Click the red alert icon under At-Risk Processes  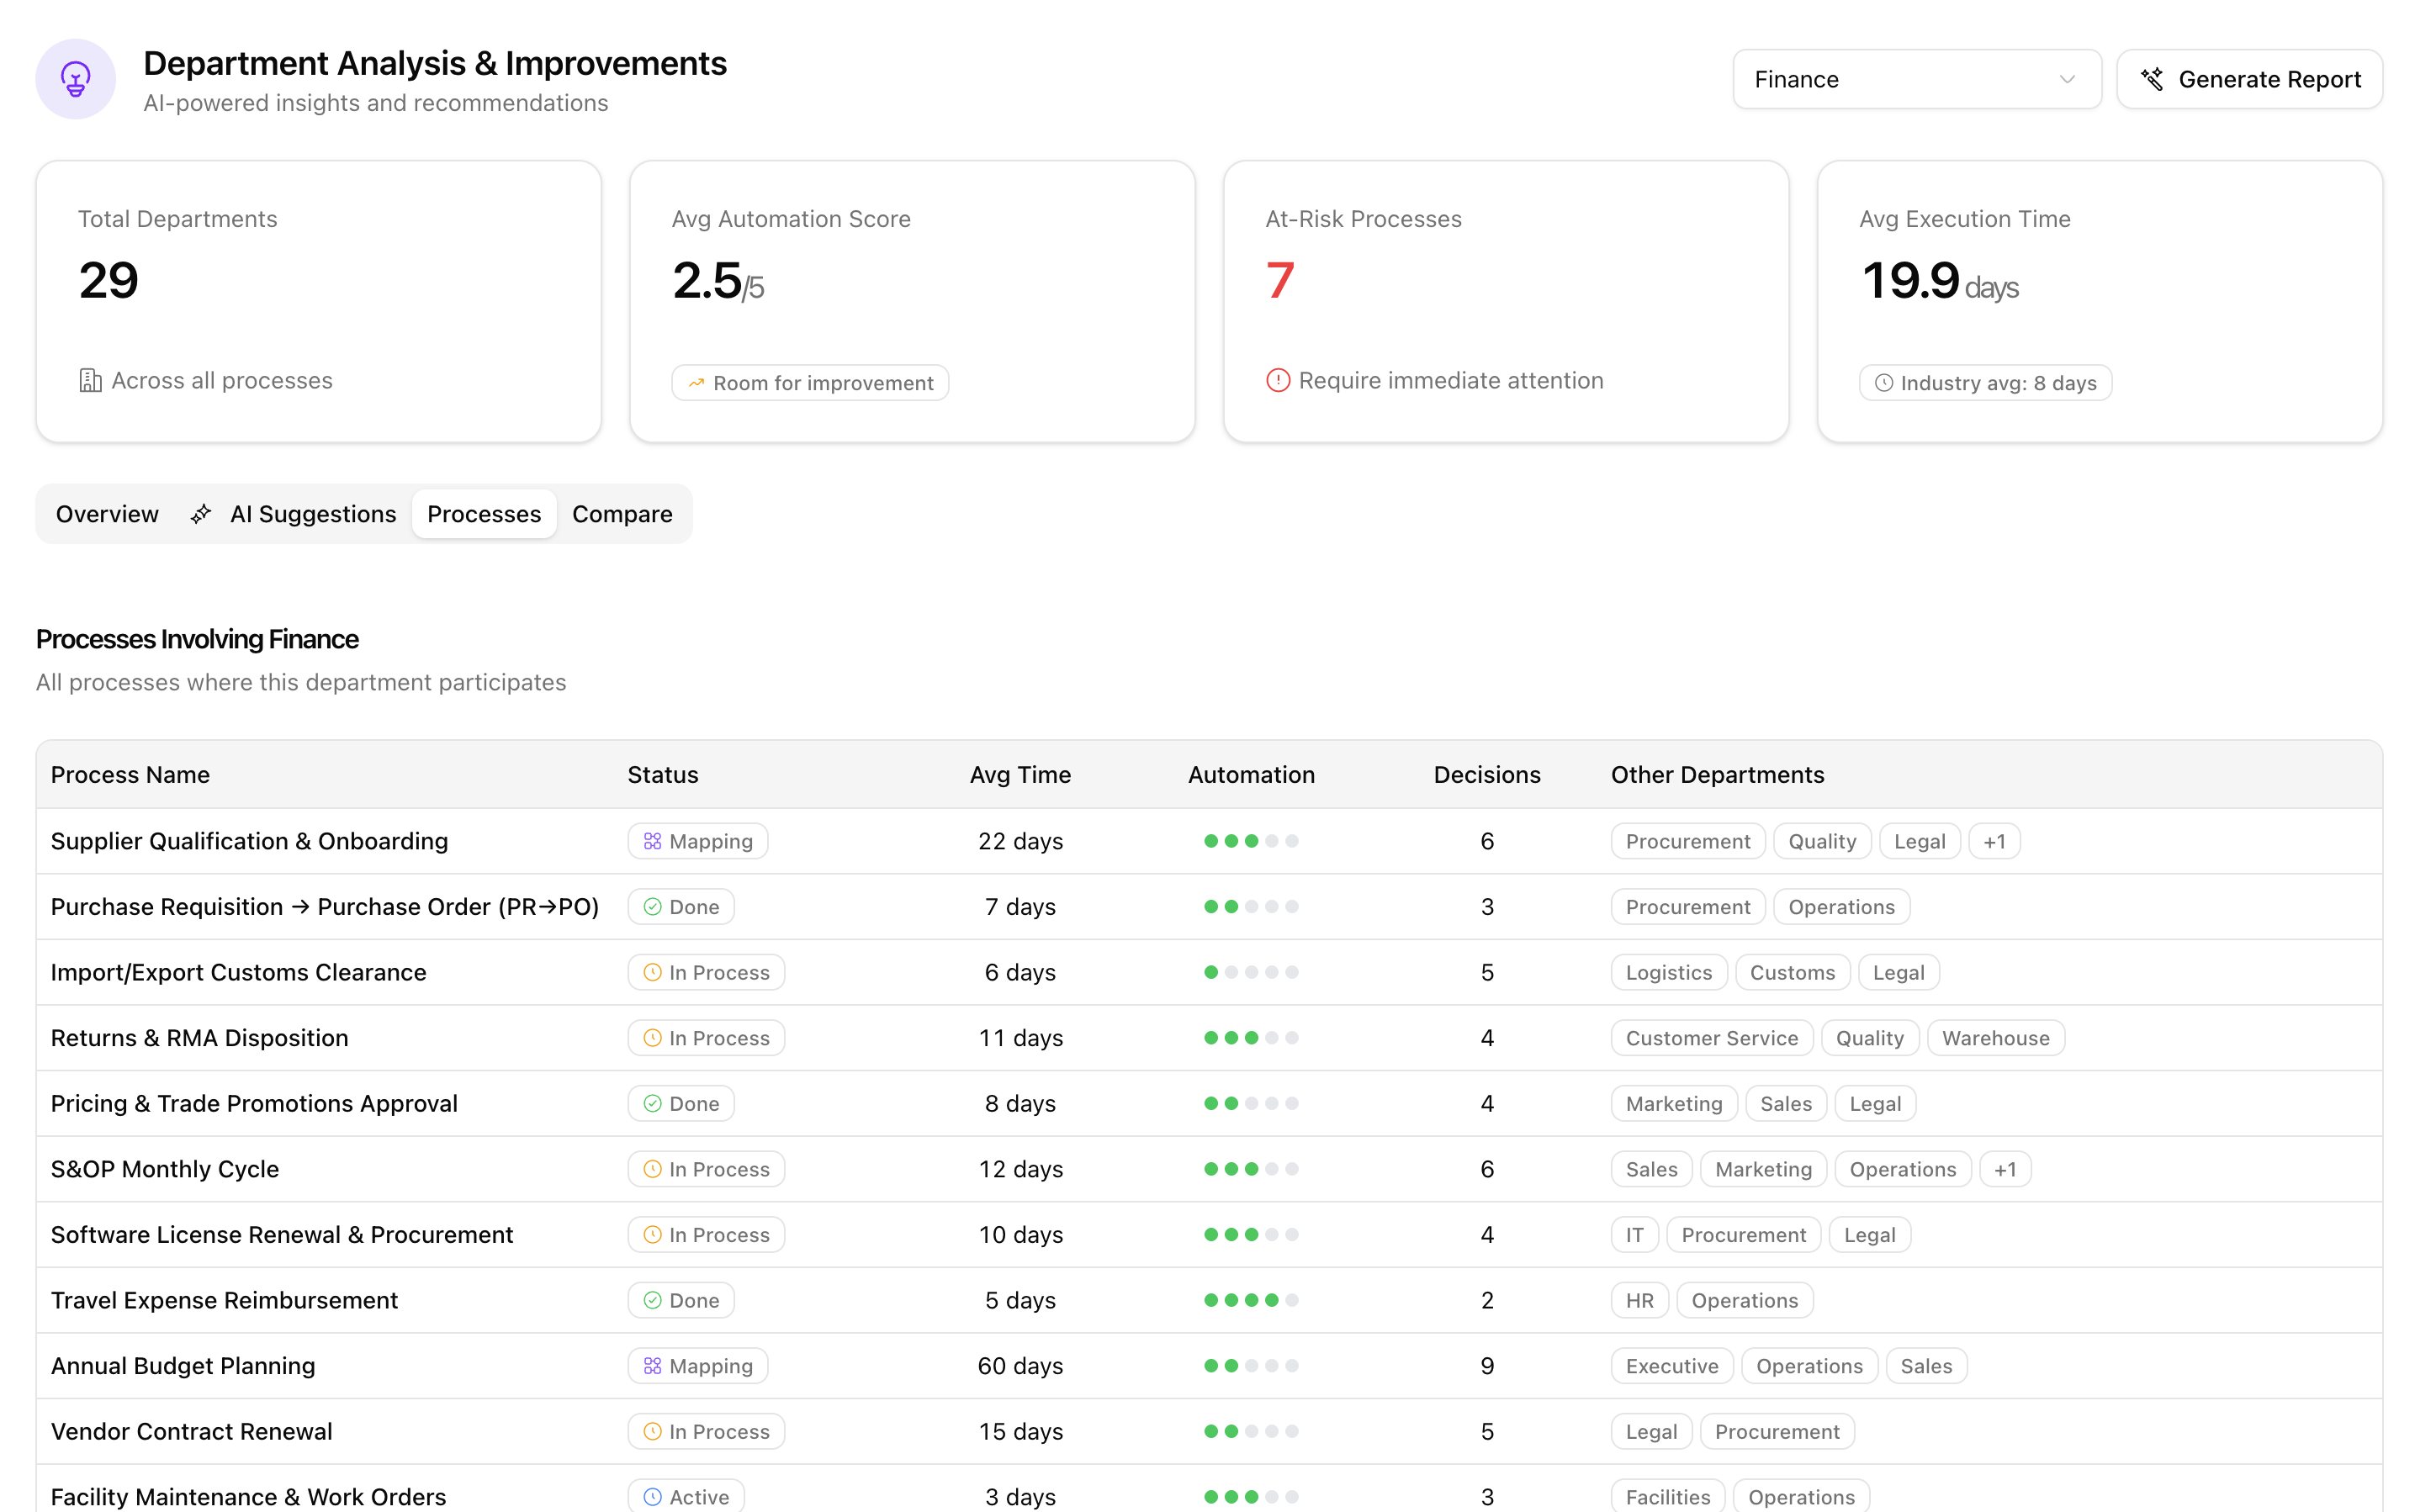1278,381
